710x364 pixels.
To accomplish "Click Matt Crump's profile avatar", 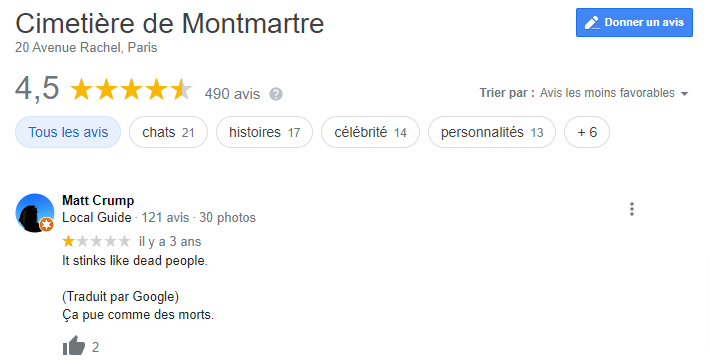I will point(35,213).
